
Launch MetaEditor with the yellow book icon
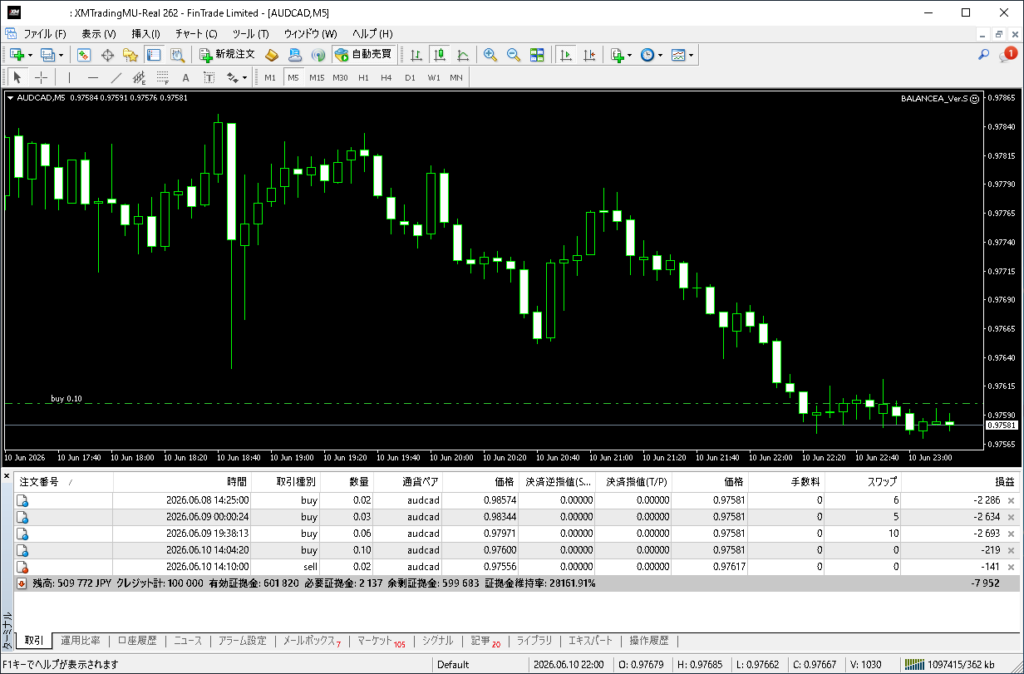[x=272, y=55]
